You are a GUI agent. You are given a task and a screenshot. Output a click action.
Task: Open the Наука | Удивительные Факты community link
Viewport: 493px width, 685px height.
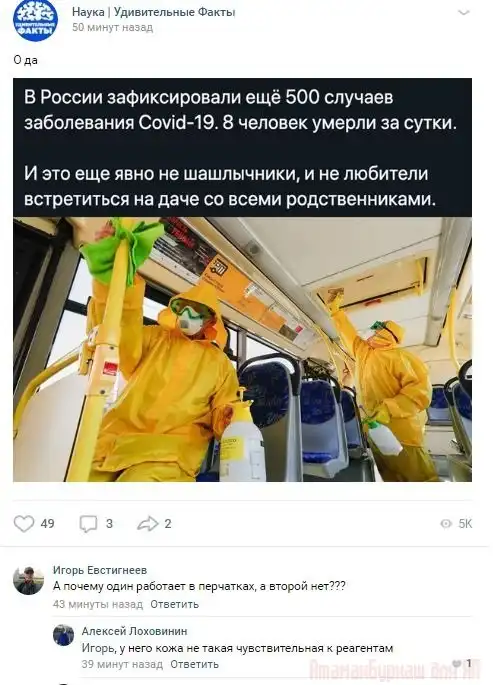coord(153,12)
